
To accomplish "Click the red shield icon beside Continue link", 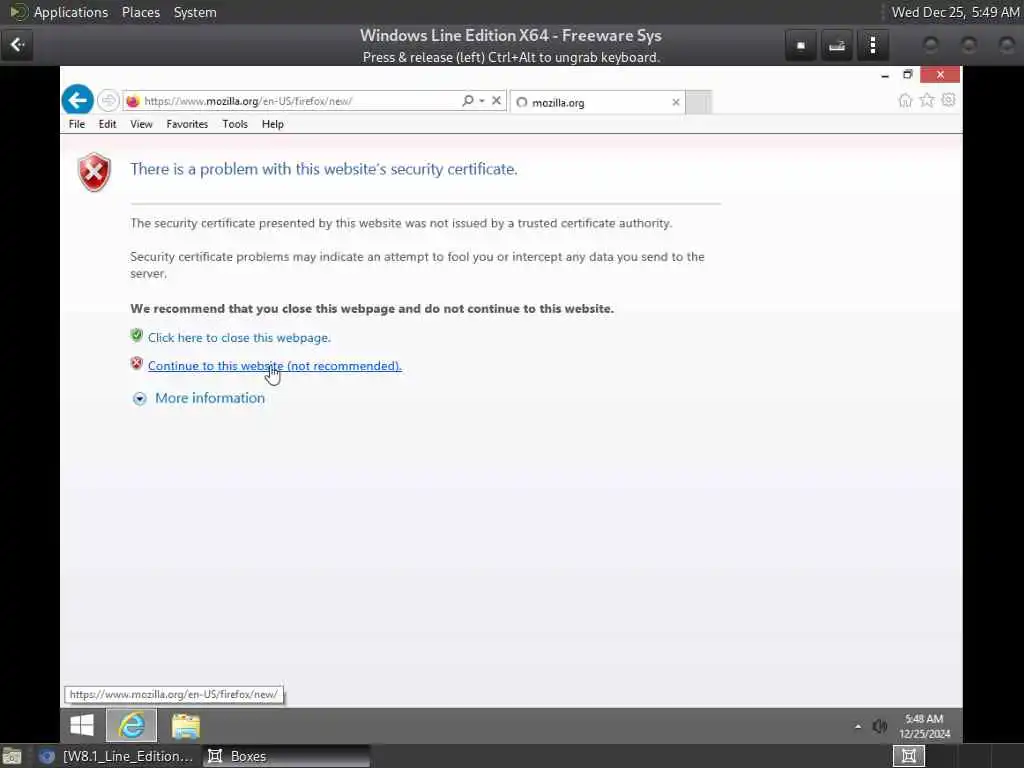I will (136, 364).
